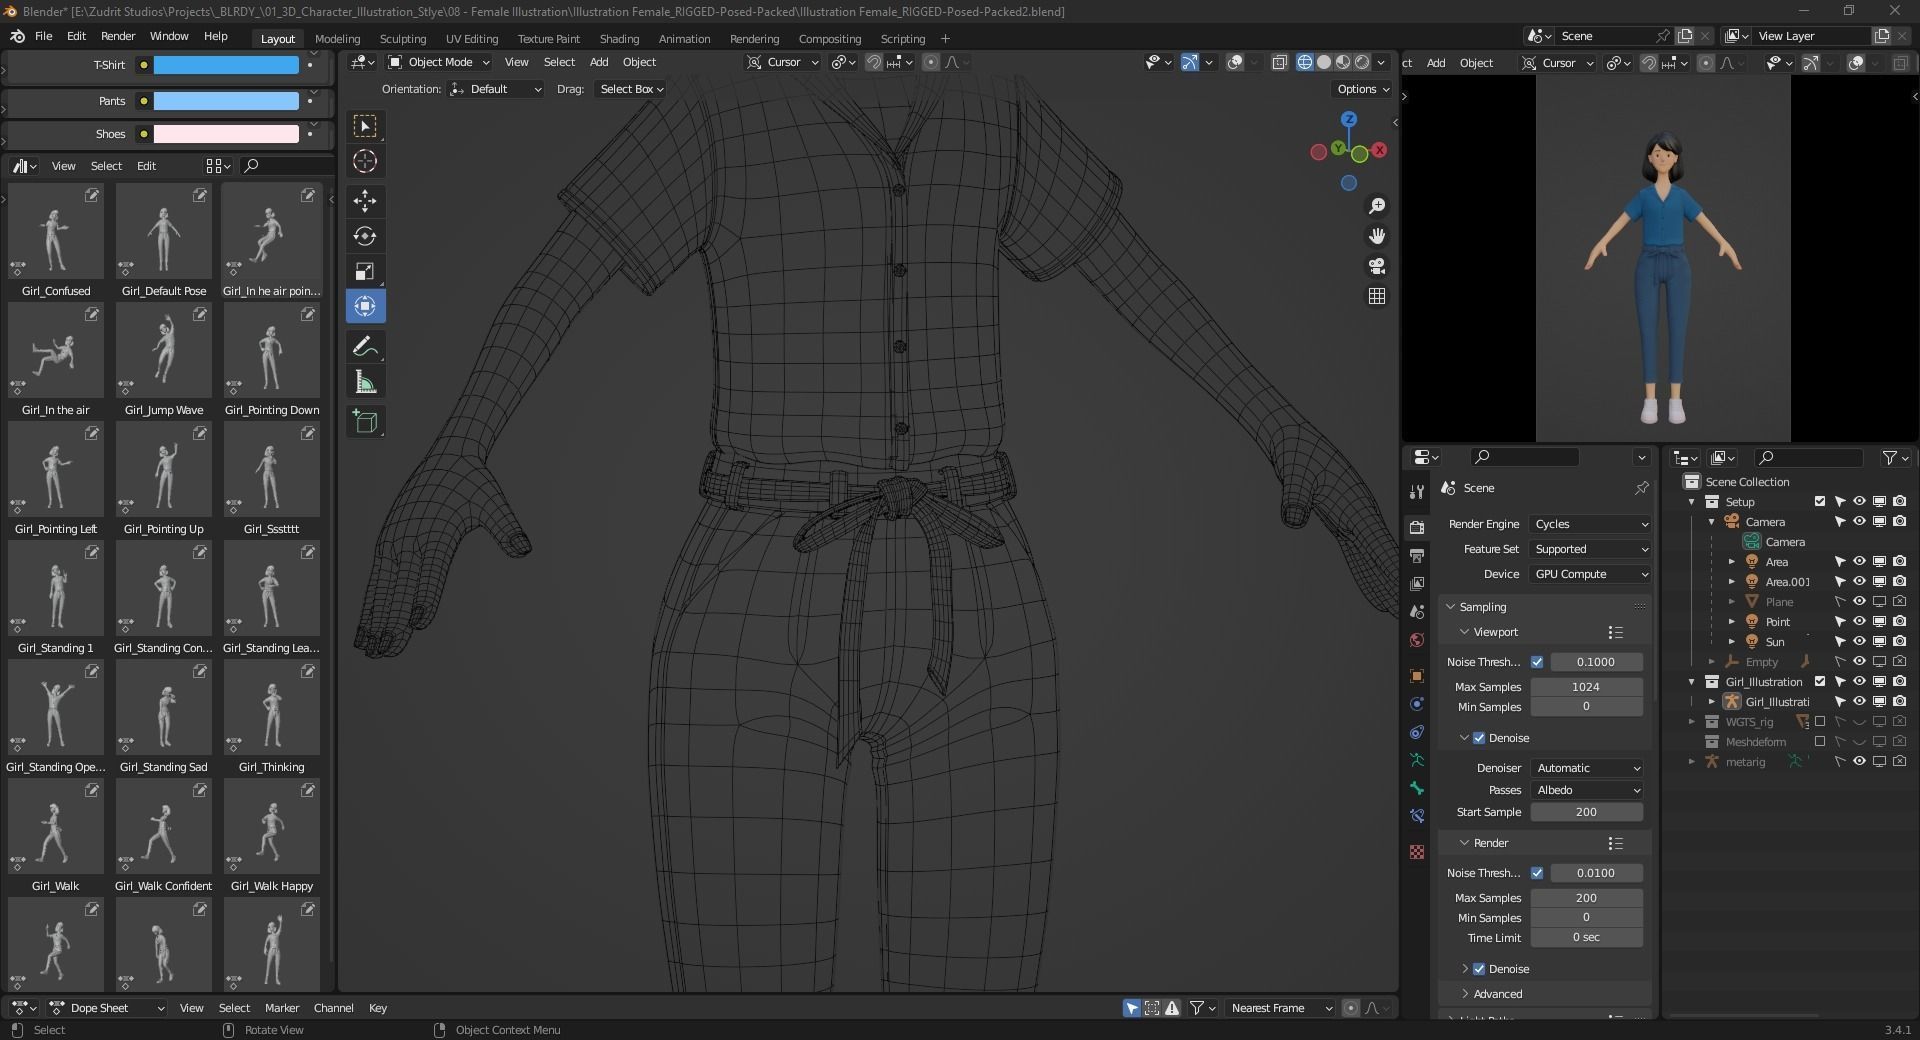Open the File menu
Viewport: 1920px width, 1040px height.
click(x=44, y=36)
